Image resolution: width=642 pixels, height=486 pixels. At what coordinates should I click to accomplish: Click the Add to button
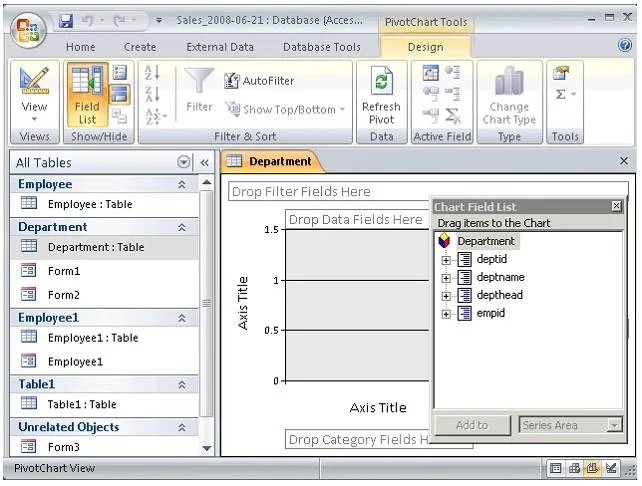click(x=472, y=425)
